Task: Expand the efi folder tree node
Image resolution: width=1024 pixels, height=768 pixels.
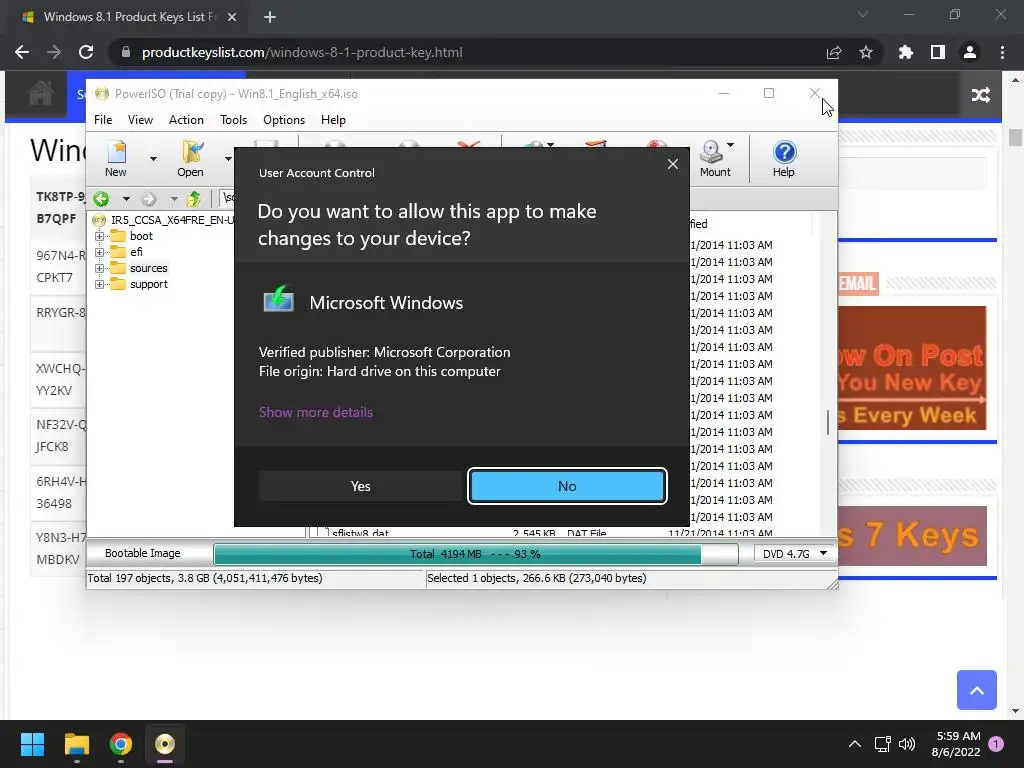Action: coord(99,252)
